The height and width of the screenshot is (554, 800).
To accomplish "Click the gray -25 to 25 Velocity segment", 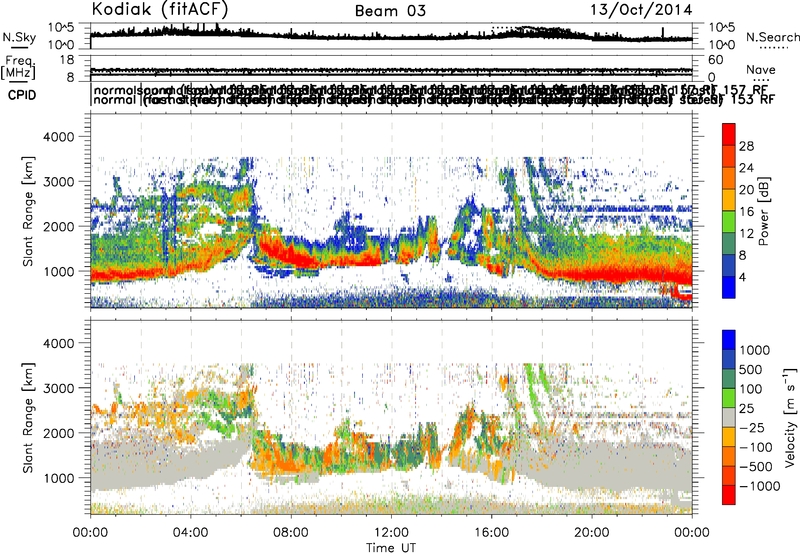I will [x=729, y=418].
